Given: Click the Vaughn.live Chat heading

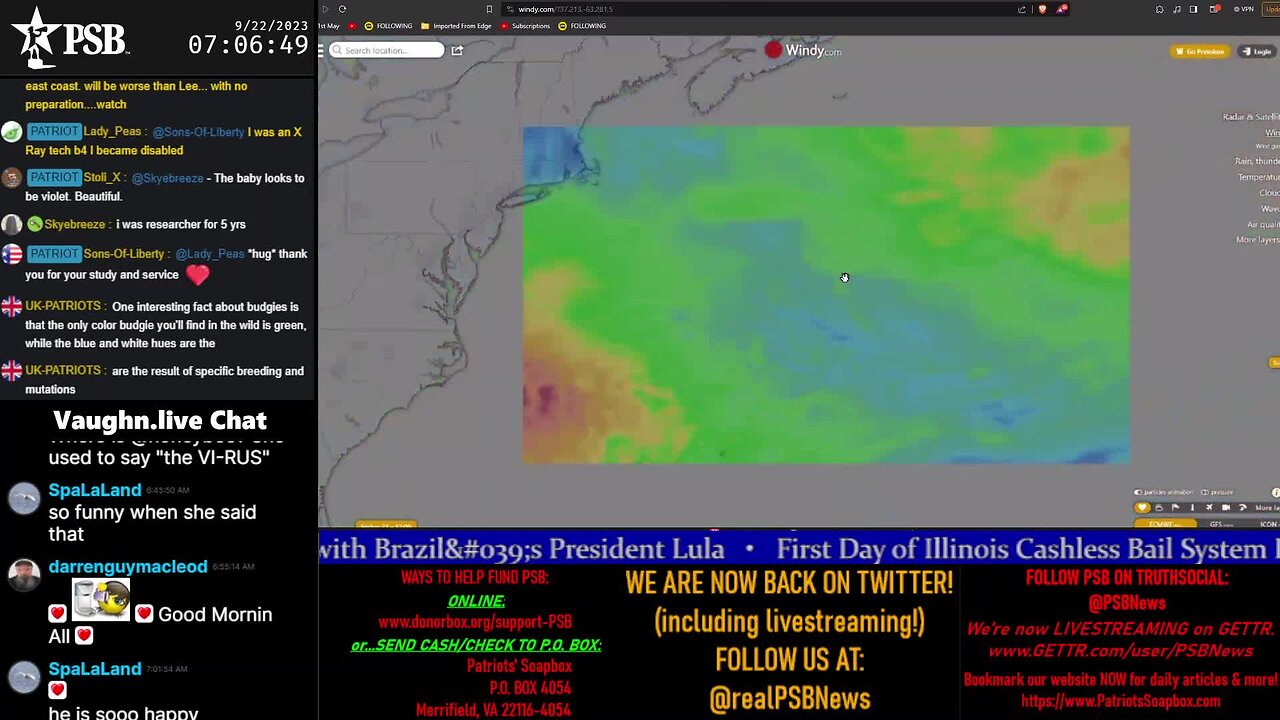Looking at the screenshot, I should pyautogui.click(x=160, y=420).
